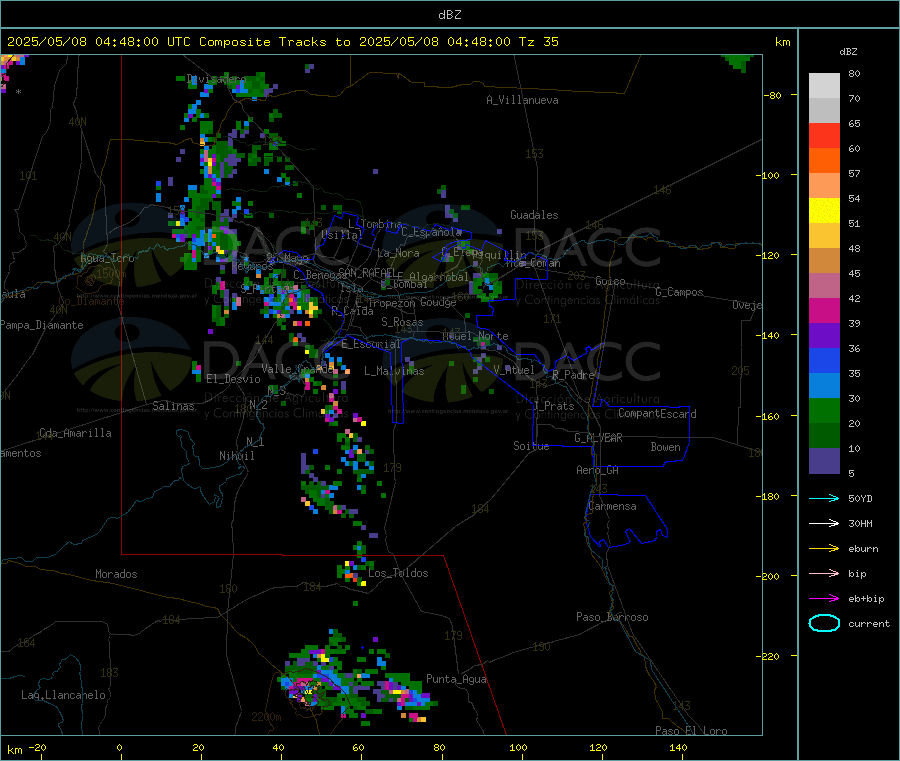
Task: Click the yellow eburn arrow in legend
Action: pyautogui.click(x=824, y=549)
